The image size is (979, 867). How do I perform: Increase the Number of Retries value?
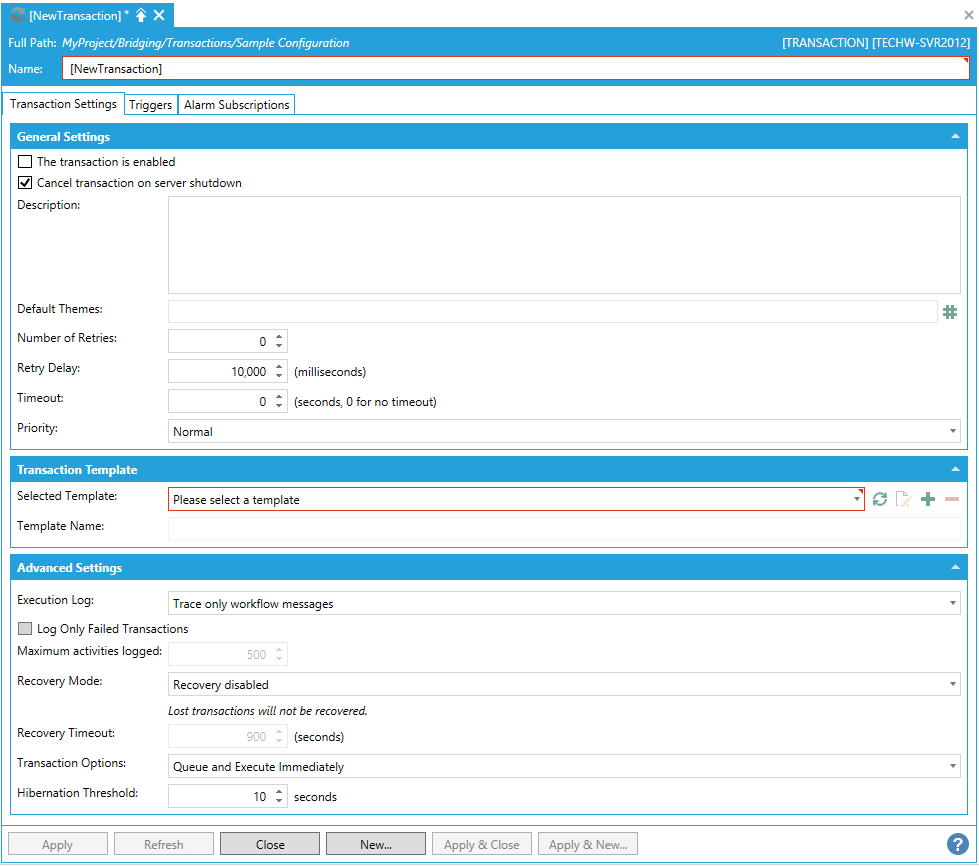click(279, 336)
